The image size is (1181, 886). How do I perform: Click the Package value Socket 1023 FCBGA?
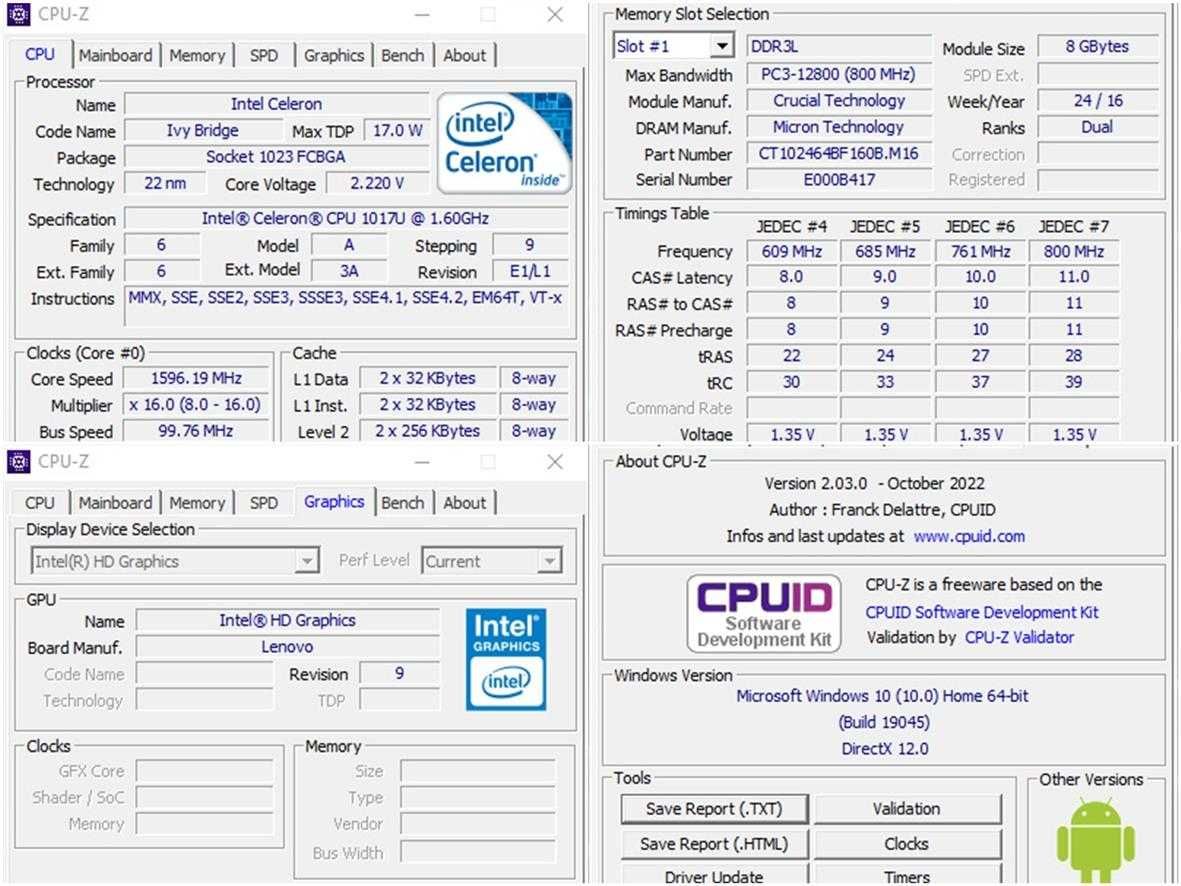[x=276, y=157]
